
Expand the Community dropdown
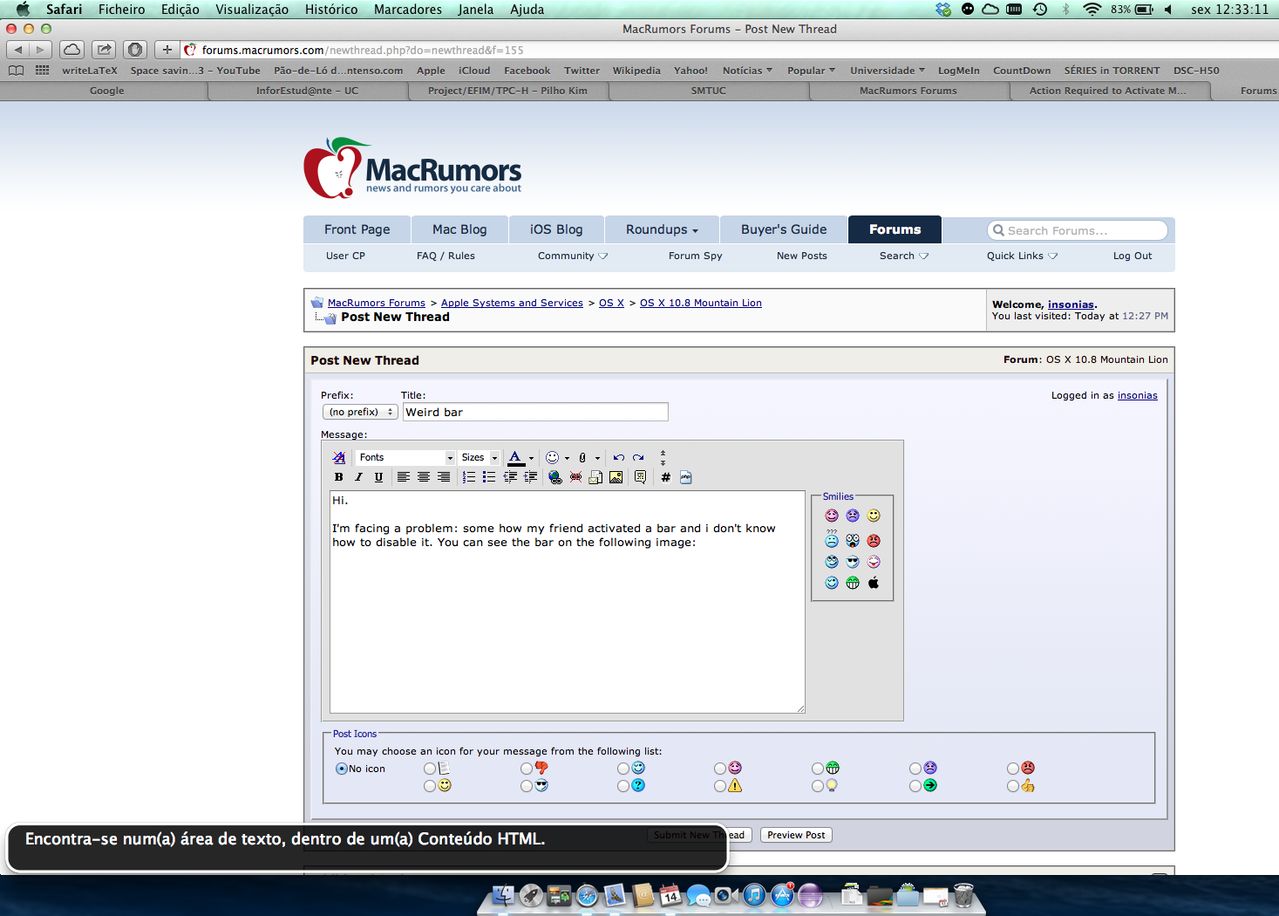[573, 256]
